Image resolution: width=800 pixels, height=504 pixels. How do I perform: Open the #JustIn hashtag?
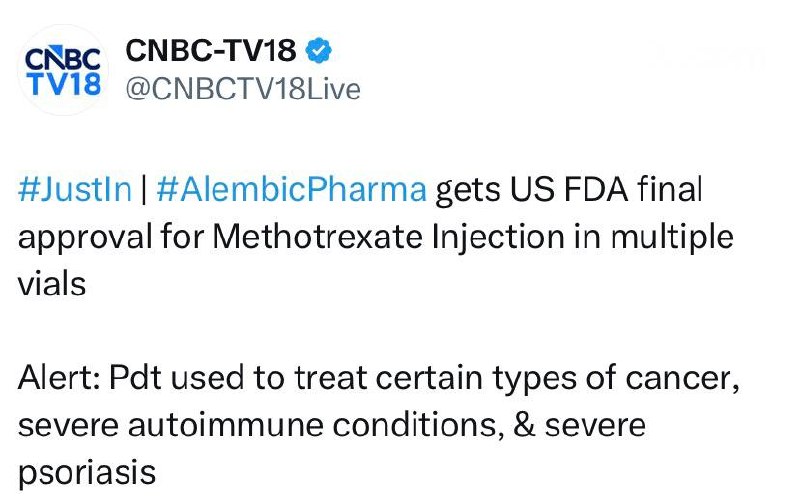point(74,190)
